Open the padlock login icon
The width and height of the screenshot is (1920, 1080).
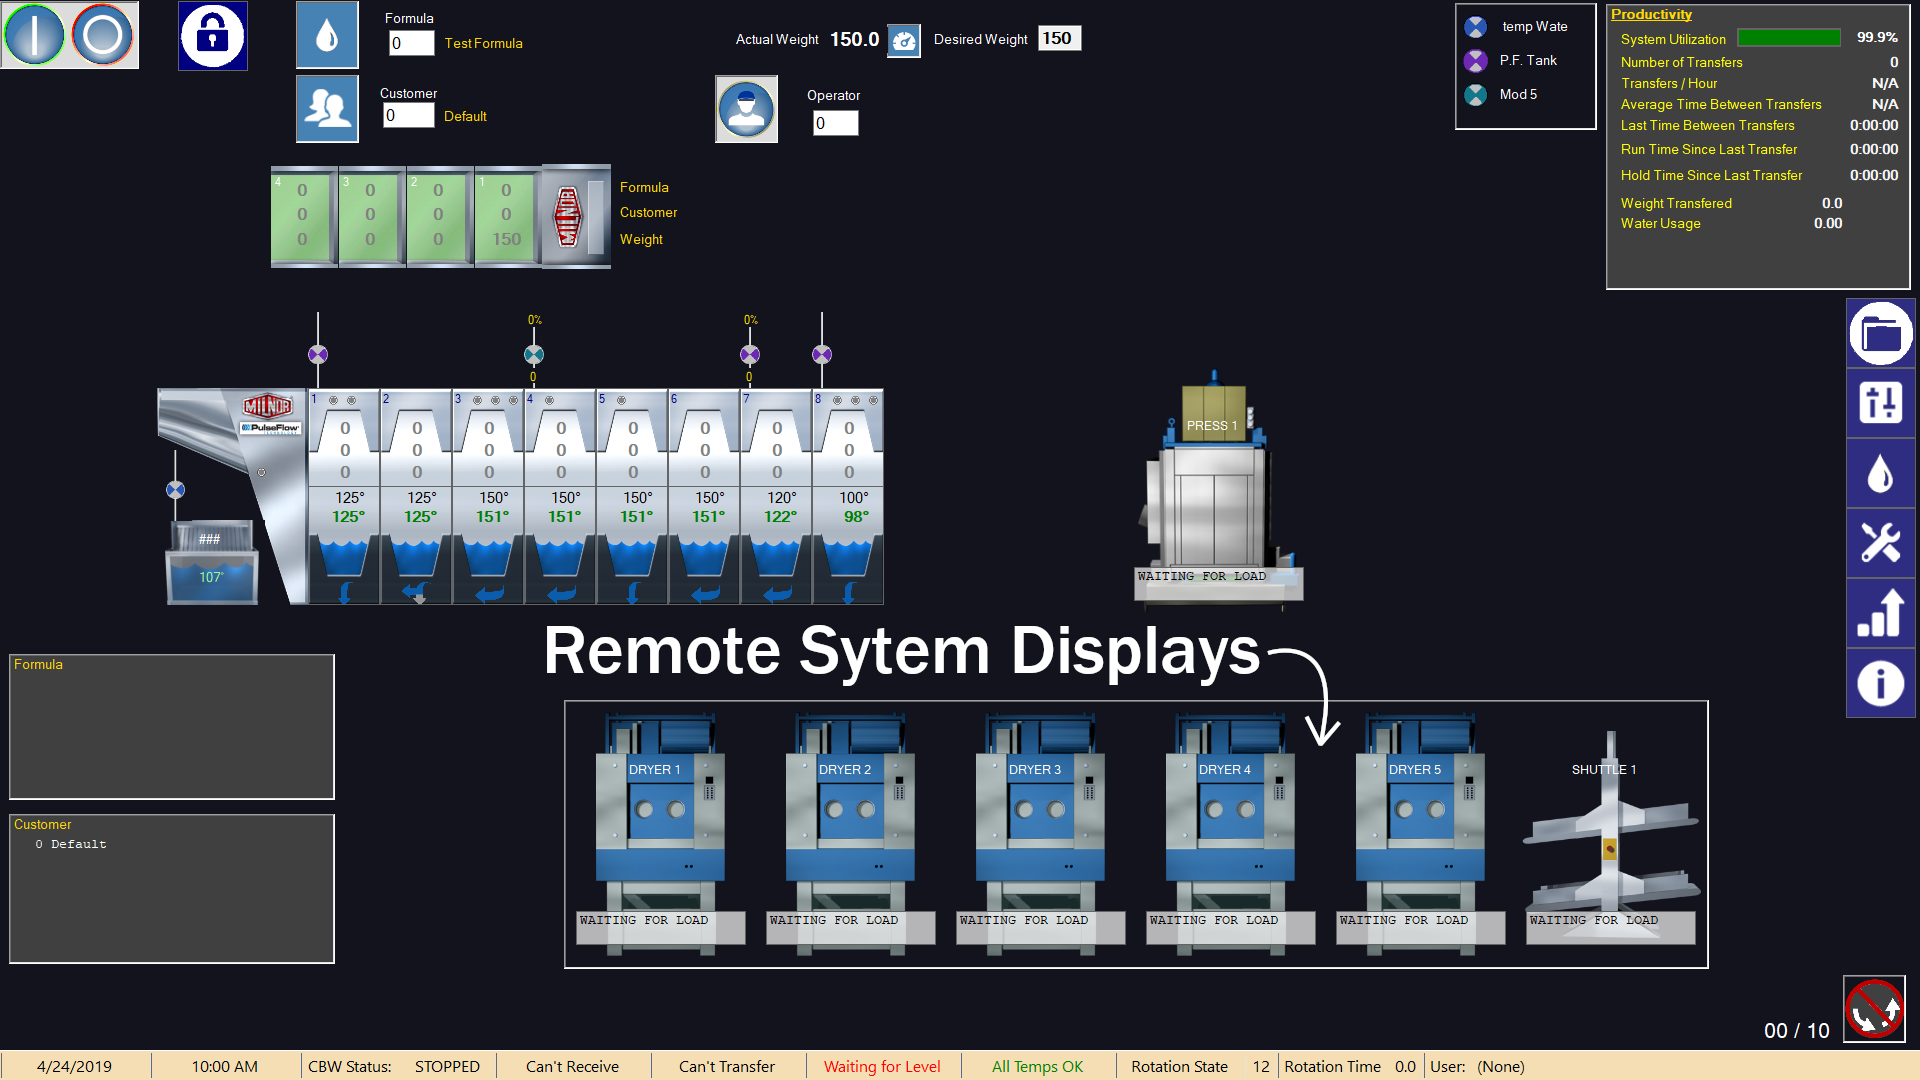pos(212,36)
